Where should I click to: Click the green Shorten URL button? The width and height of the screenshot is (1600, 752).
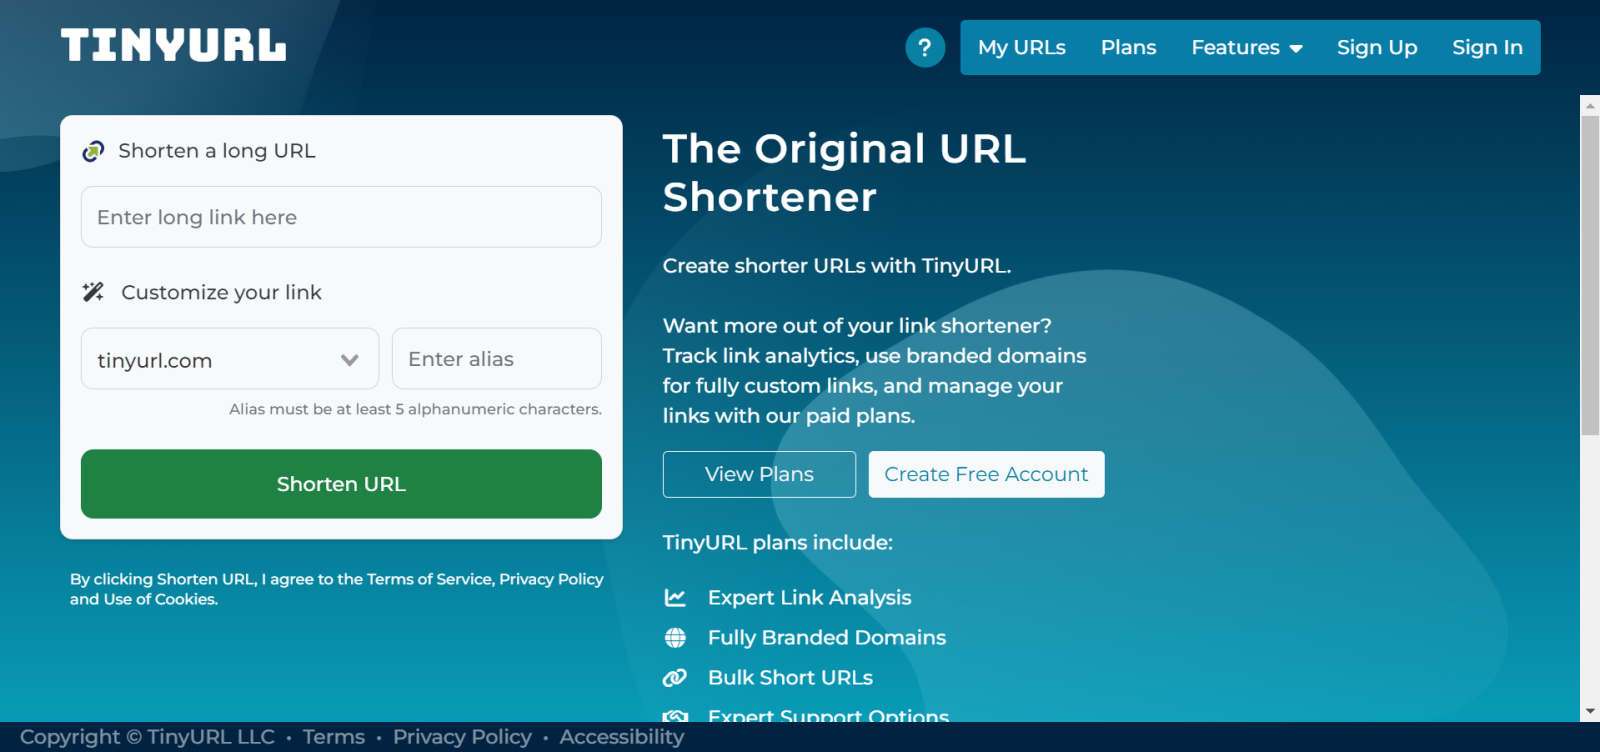click(x=341, y=484)
